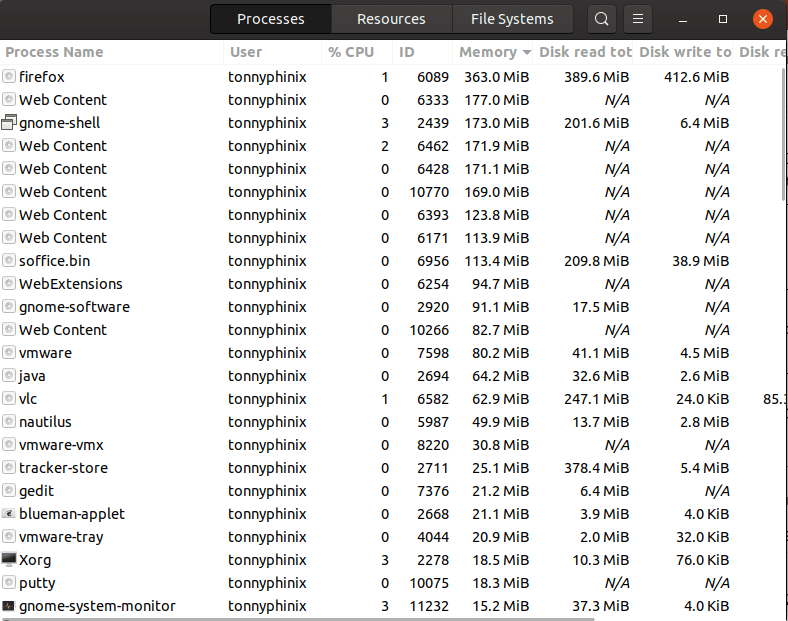
Task: Click the putty process icon
Action: coord(9,582)
